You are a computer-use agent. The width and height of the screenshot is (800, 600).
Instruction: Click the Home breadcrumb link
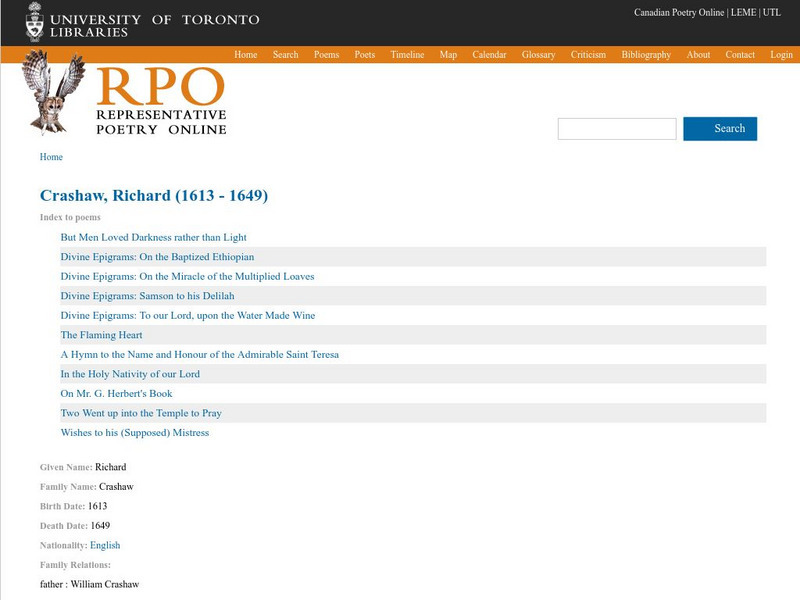click(x=51, y=157)
